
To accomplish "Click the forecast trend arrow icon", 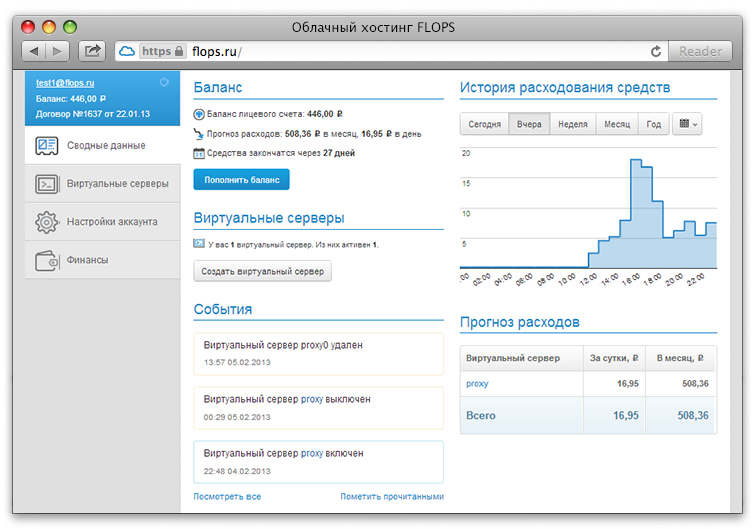I will click(199, 134).
